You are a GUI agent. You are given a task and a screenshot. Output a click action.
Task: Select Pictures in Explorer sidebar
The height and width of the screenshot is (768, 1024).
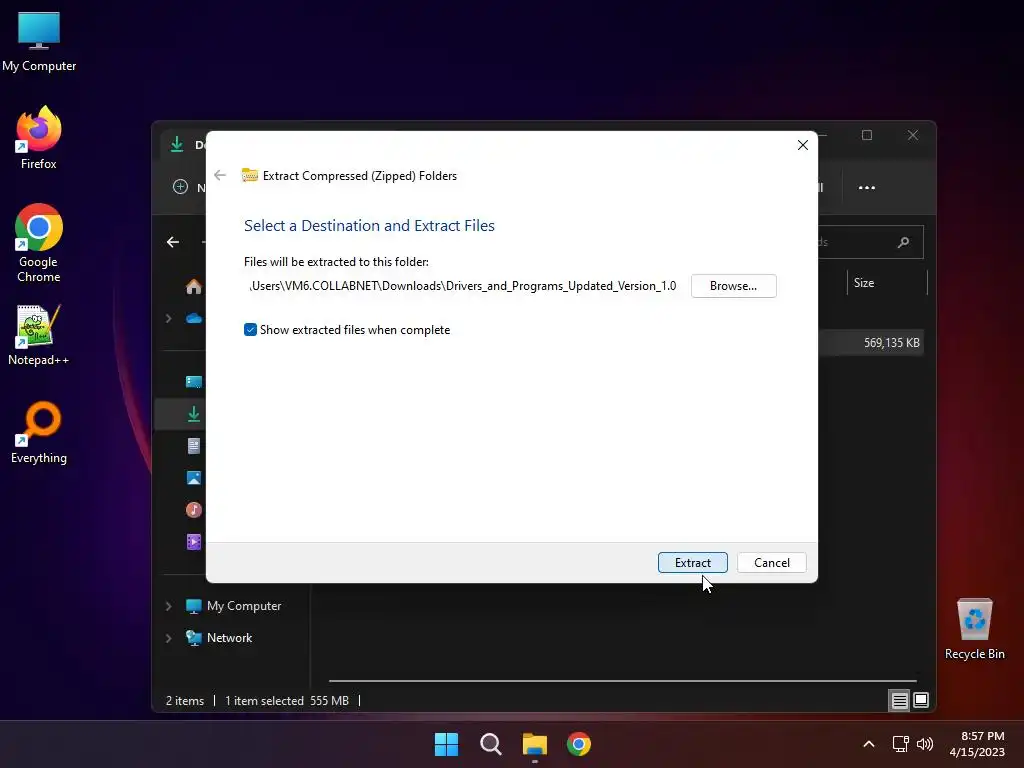(x=193, y=477)
